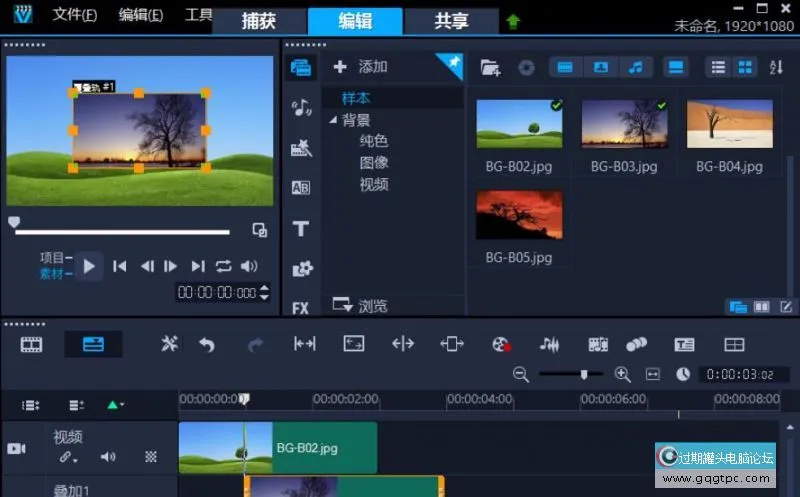Click the undo arrow in timeline toolbar
This screenshot has width=800, height=497.
(x=207, y=344)
